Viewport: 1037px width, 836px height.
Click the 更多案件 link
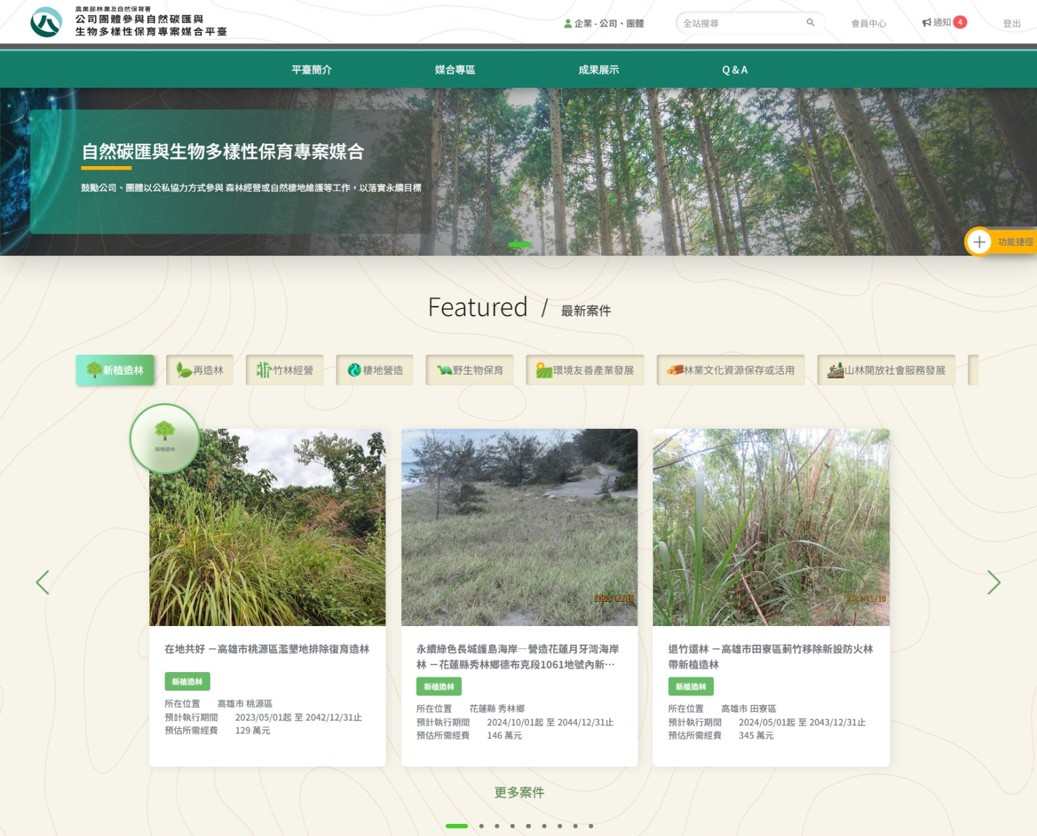(519, 792)
